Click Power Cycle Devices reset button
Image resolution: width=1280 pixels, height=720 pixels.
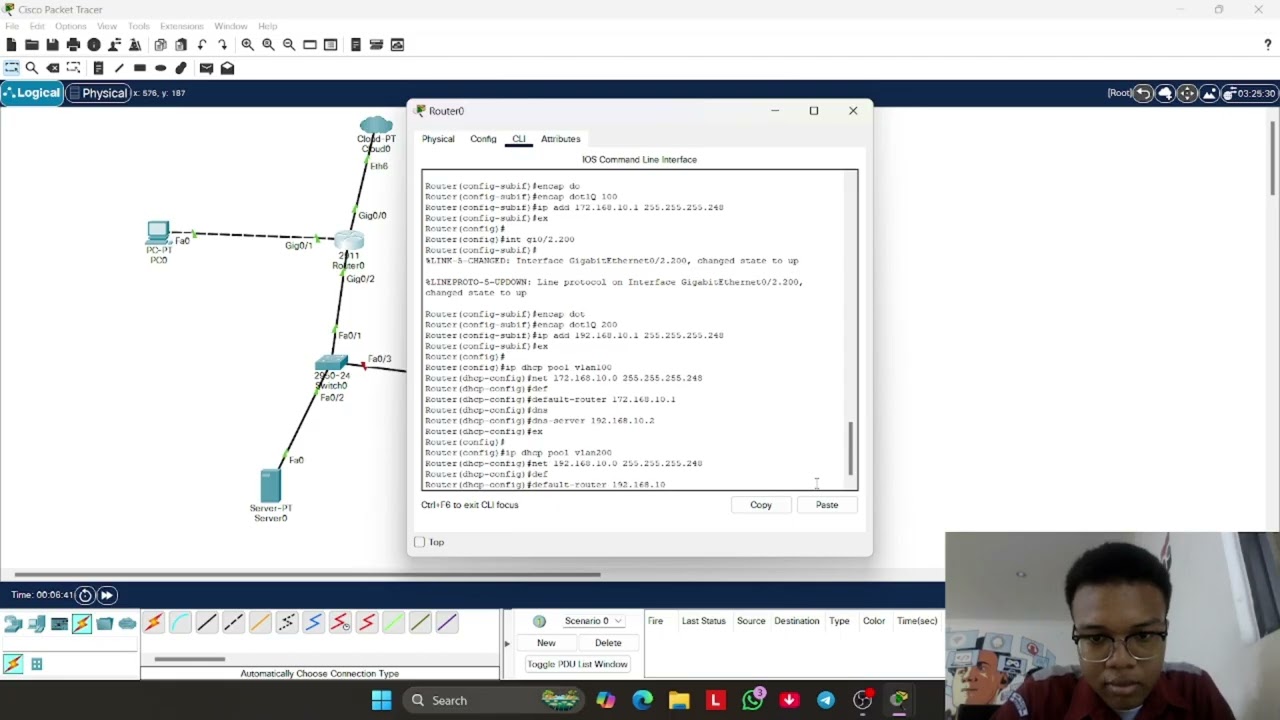85,595
